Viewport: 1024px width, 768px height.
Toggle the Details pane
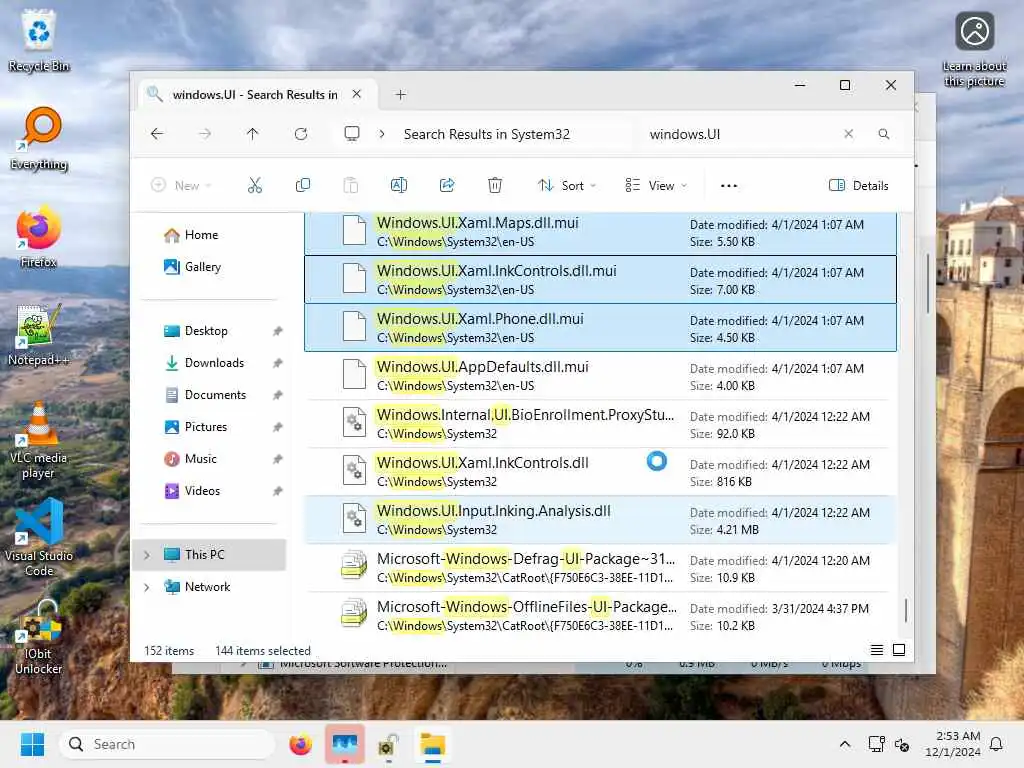[x=858, y=185]
